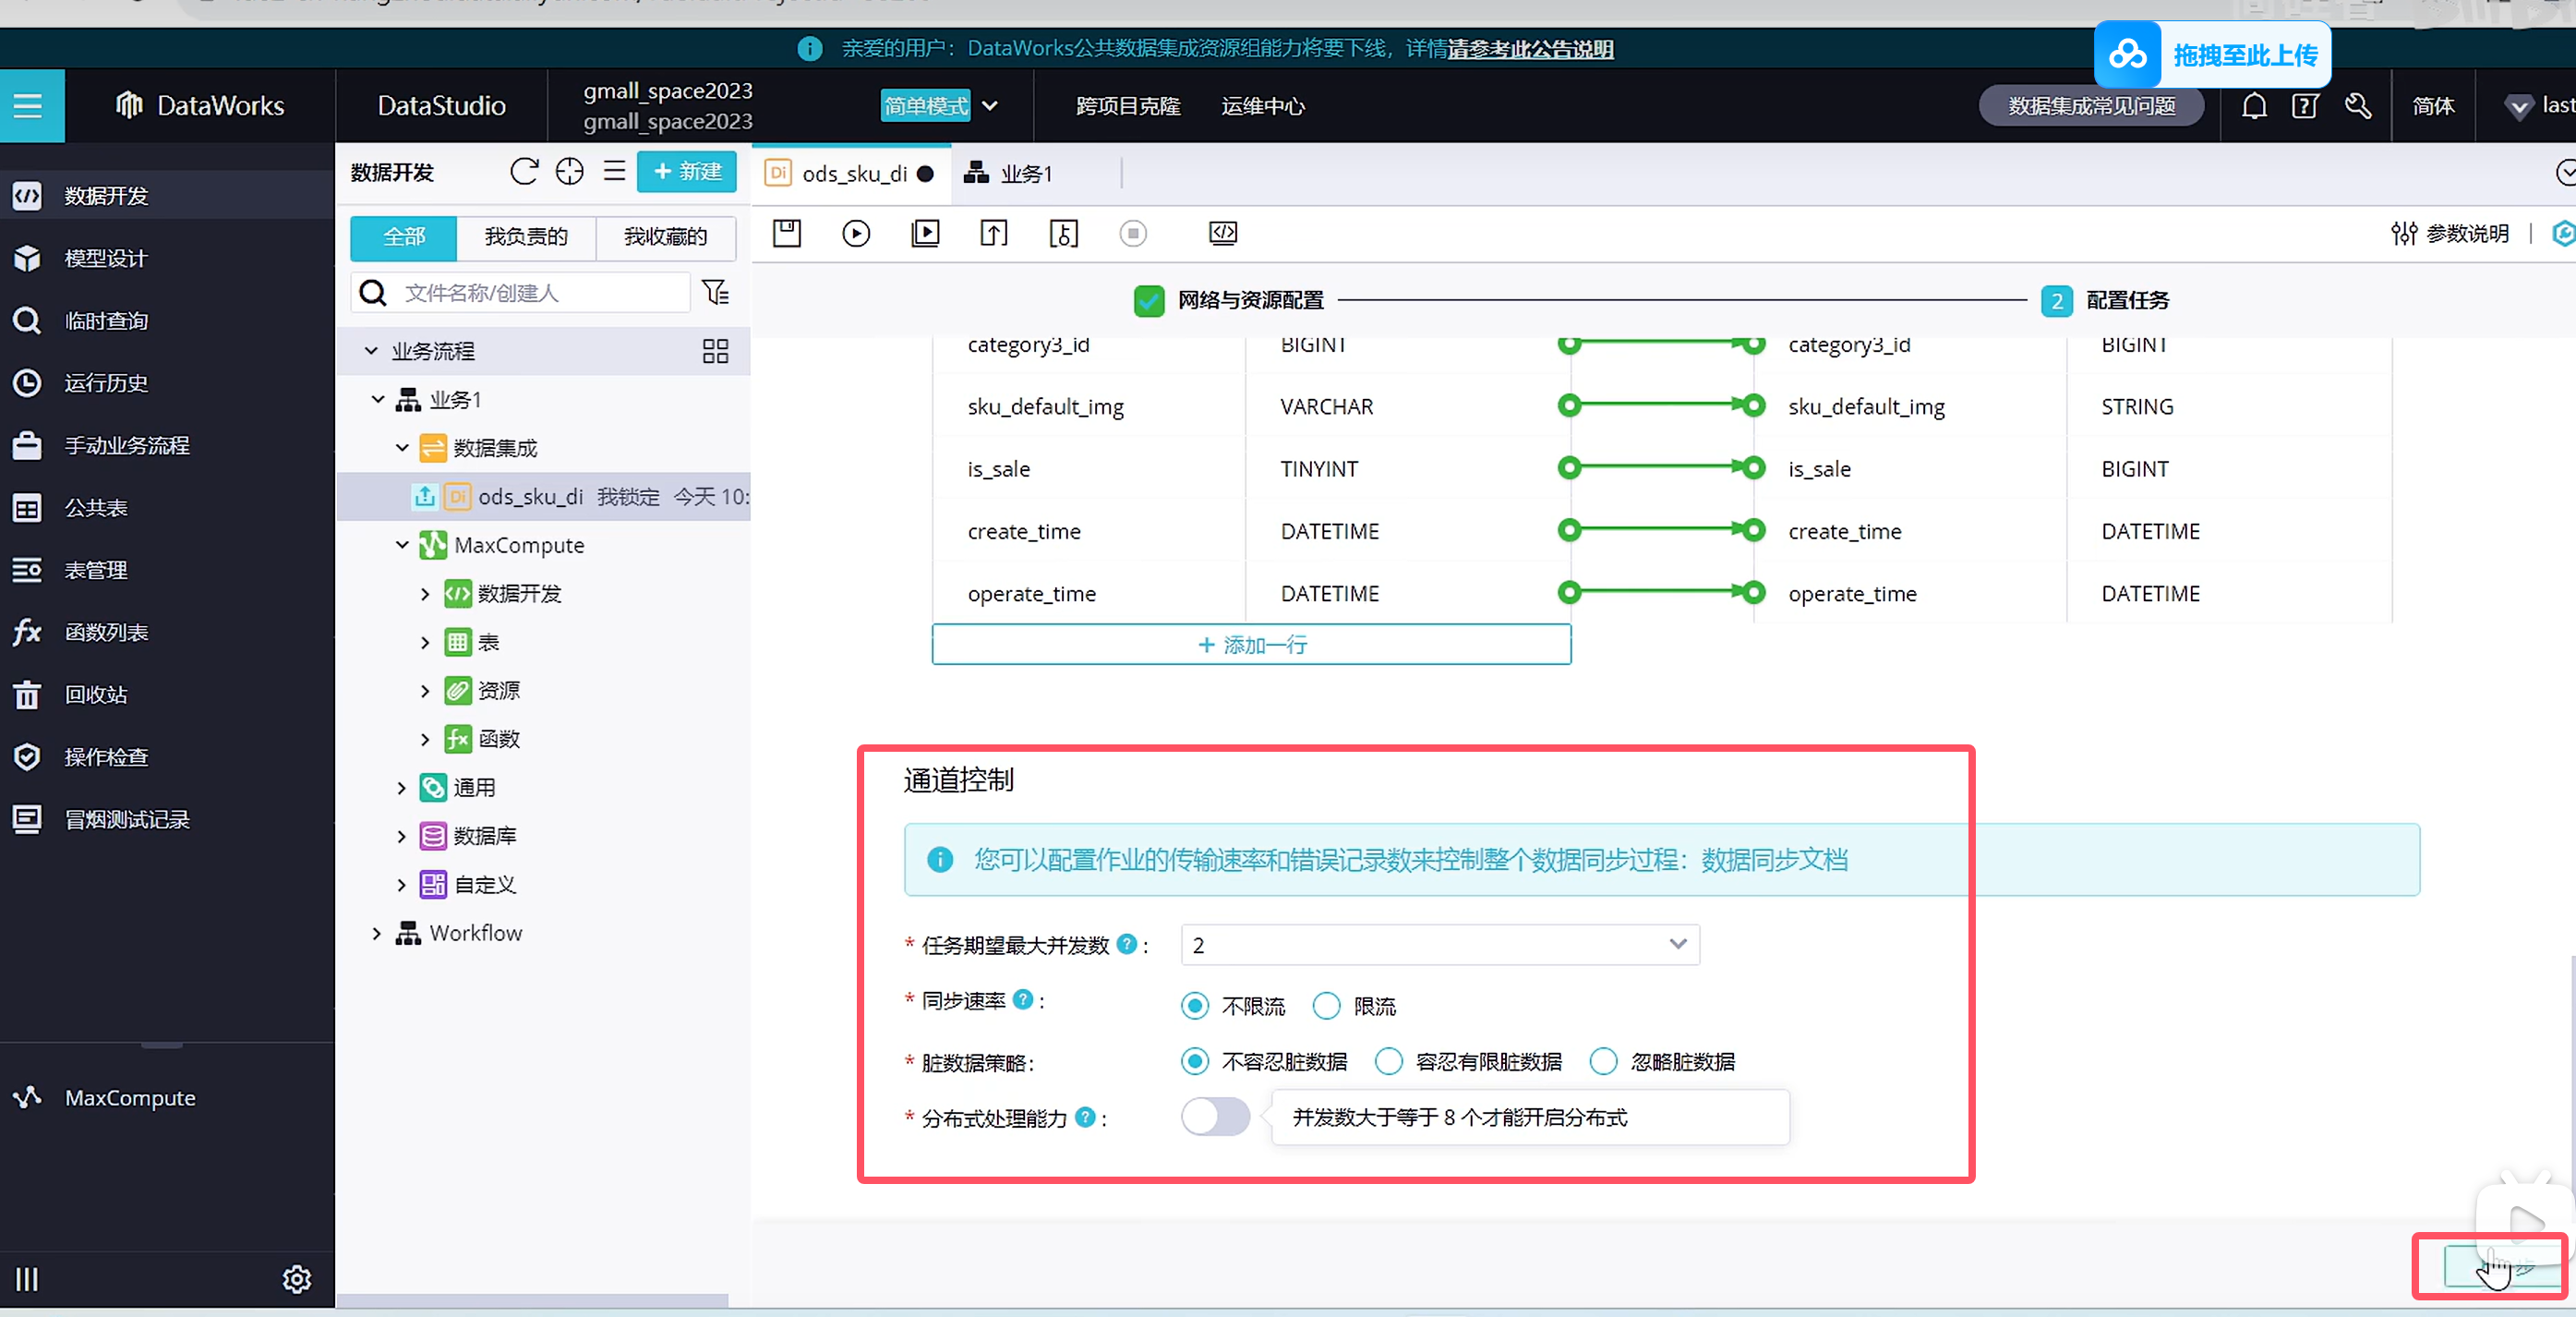Open settings gear at bottom of sidebar
Viewport: 2576px width, 1317px height.
coord(296,1279)
